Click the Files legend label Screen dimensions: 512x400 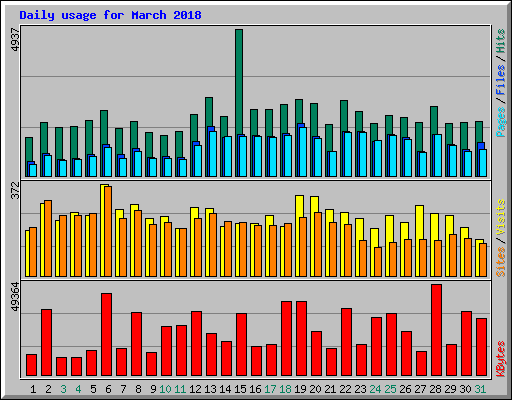(501, 79)
